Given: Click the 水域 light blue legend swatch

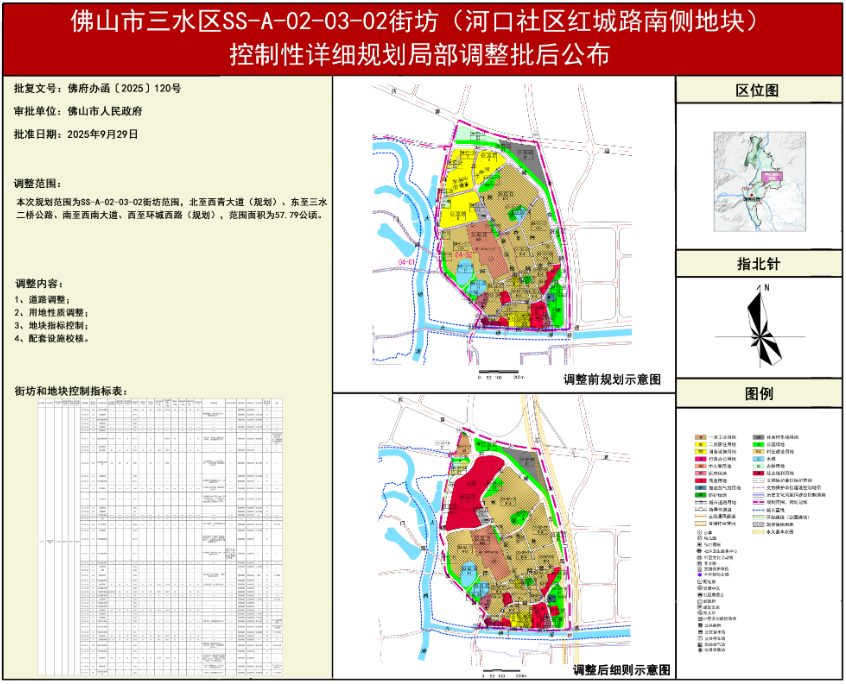Looking at the screenshot, I should [x=758, y=459].
